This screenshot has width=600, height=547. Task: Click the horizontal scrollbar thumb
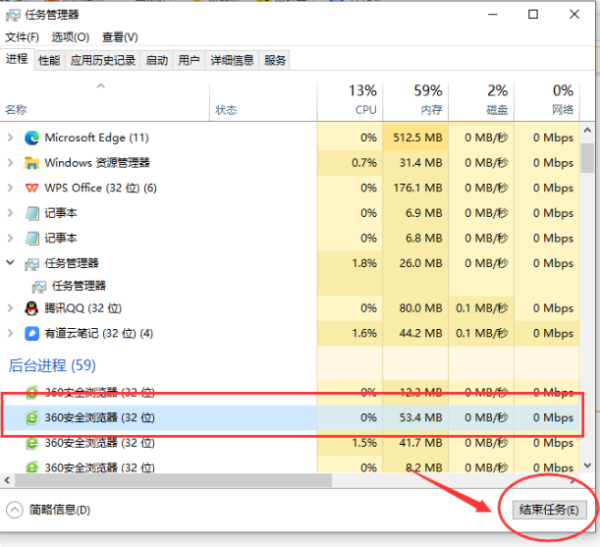pyautogui.click(x=173, y=480)
